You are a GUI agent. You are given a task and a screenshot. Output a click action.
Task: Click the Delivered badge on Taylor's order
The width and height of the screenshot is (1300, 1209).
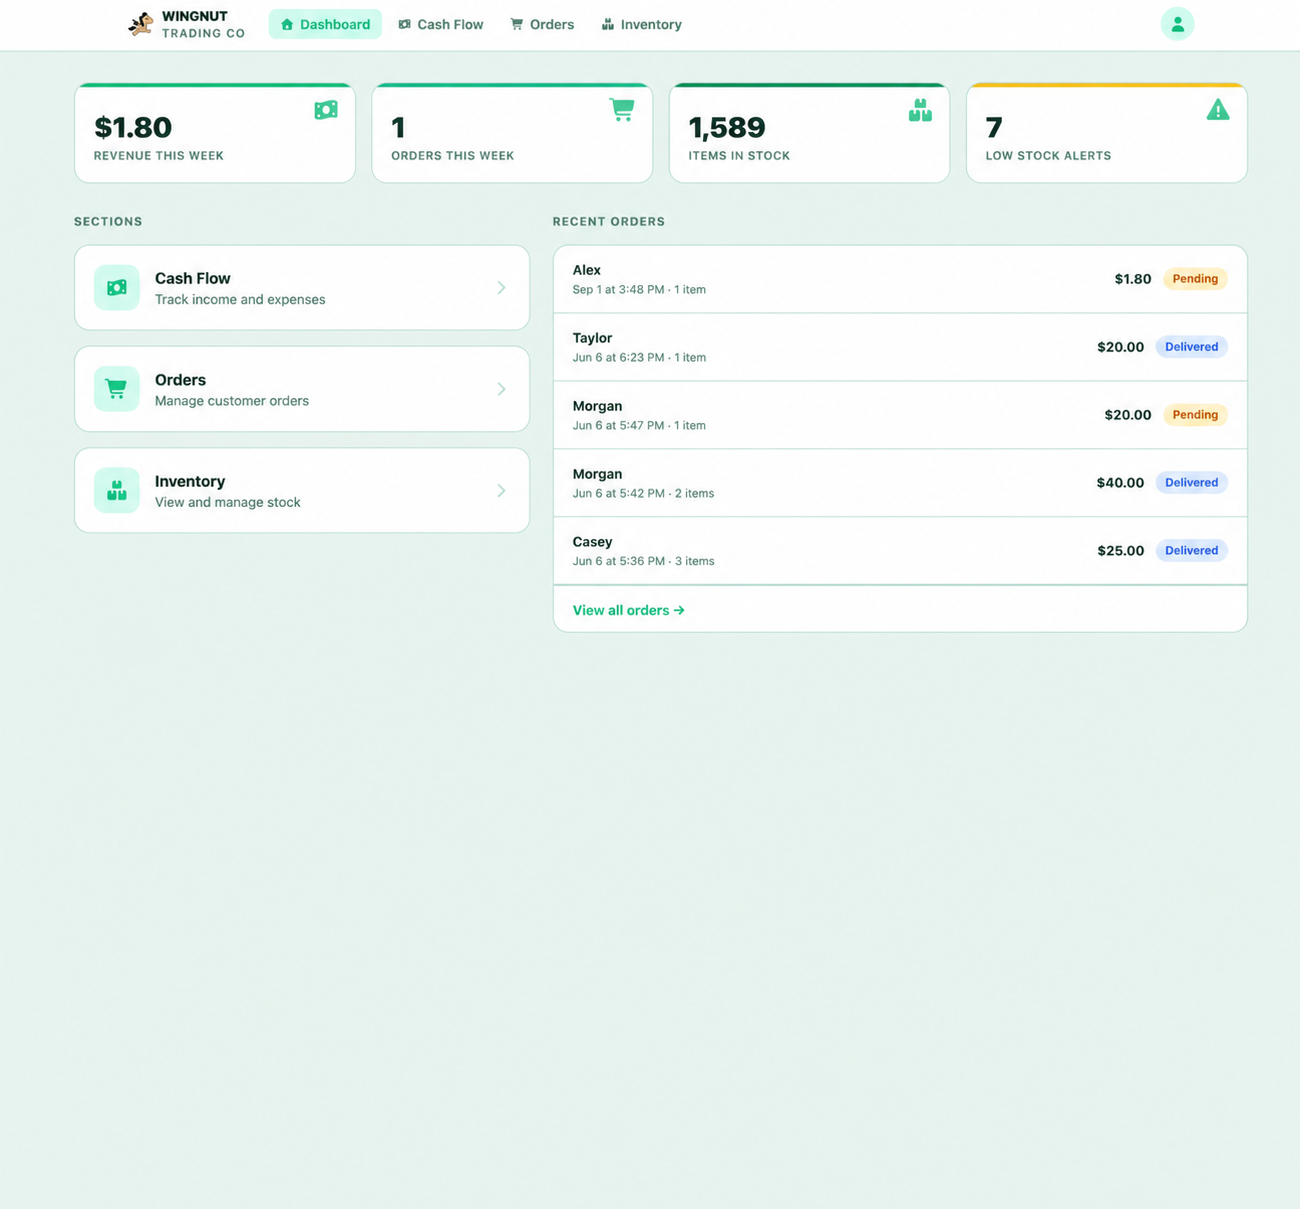(x=1191, y=347)
